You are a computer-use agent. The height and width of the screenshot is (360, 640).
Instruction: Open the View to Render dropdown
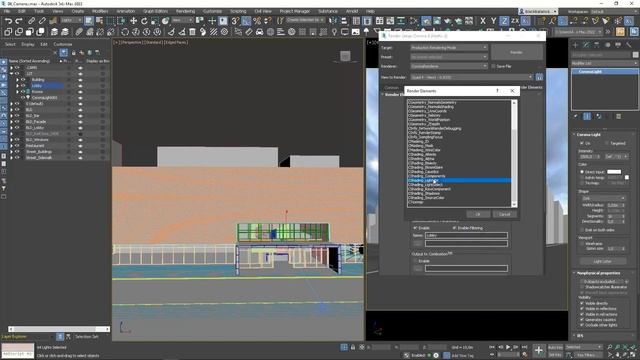pos(472,77)
